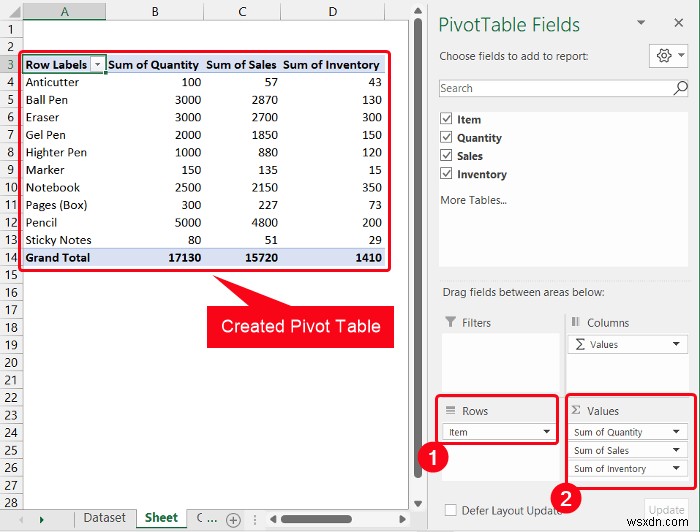The width and height of the screenshot is (700, 532).
Task: Open the More Tables link
Action: coord(473,200)
